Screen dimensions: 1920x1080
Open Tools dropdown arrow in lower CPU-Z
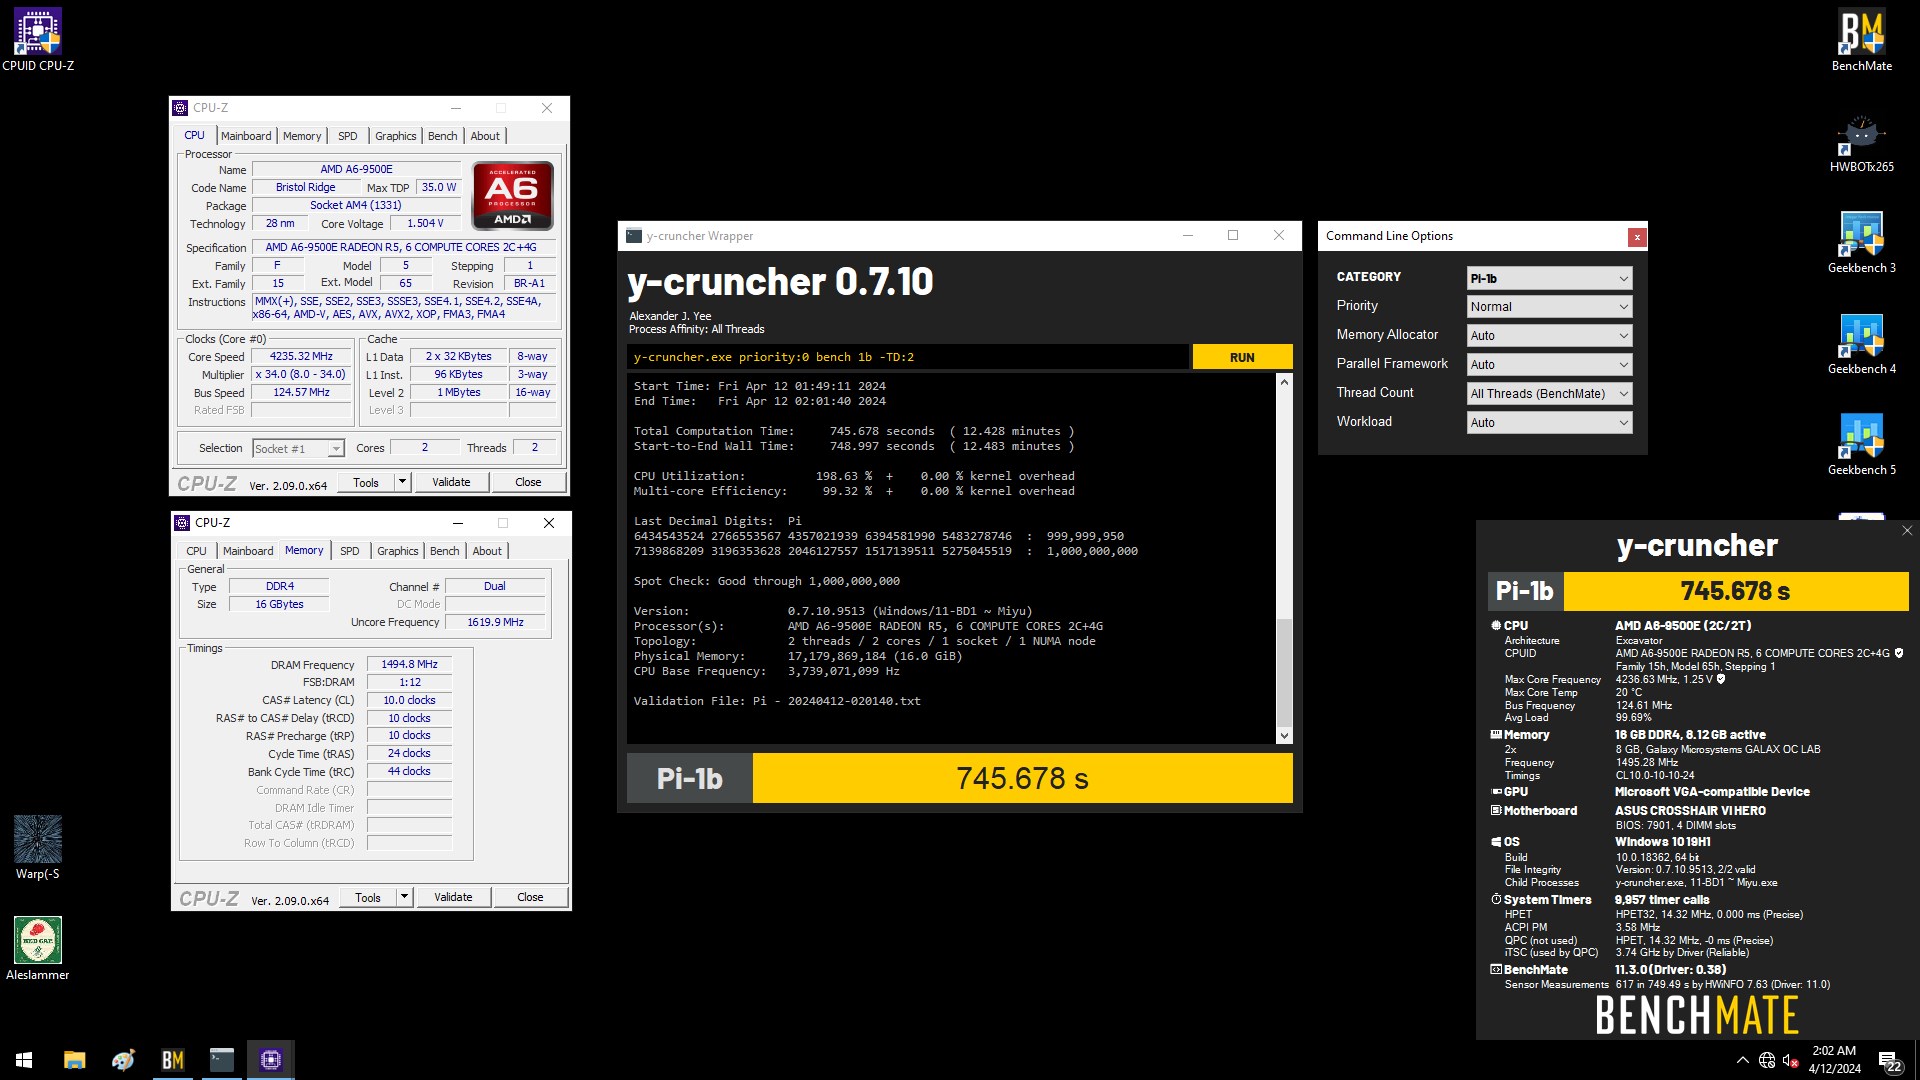pos(404,897)
